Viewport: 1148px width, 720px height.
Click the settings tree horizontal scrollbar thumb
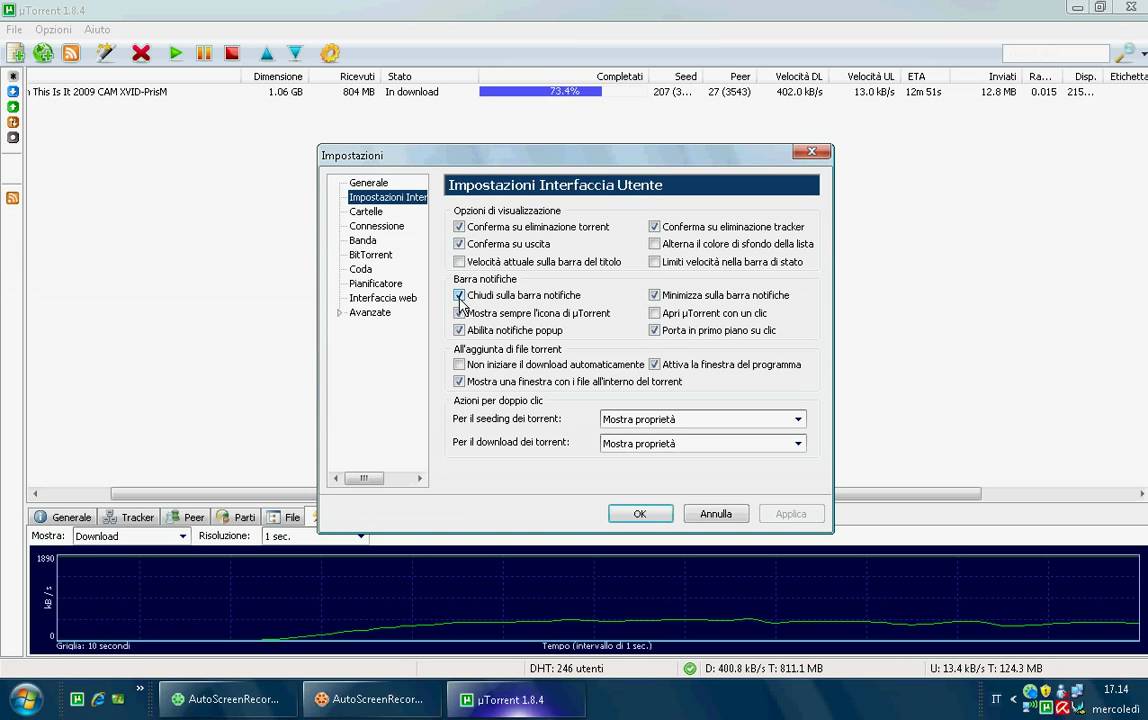pyautogui.click(x=364, y=478)
